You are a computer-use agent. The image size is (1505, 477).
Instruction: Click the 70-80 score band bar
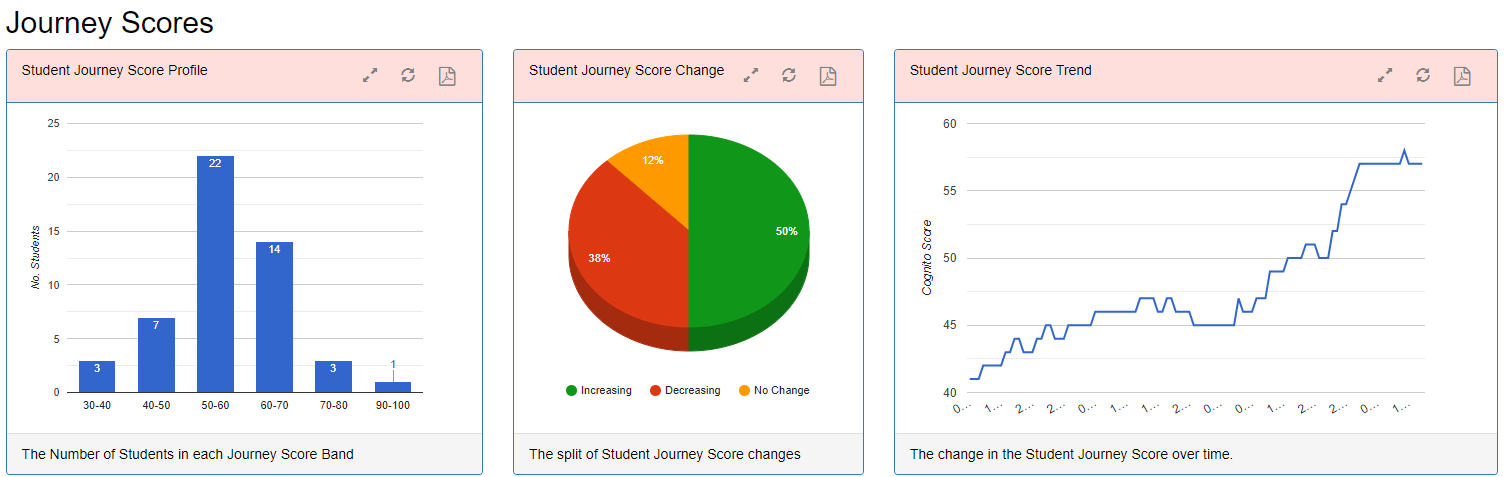click(333, 377)
